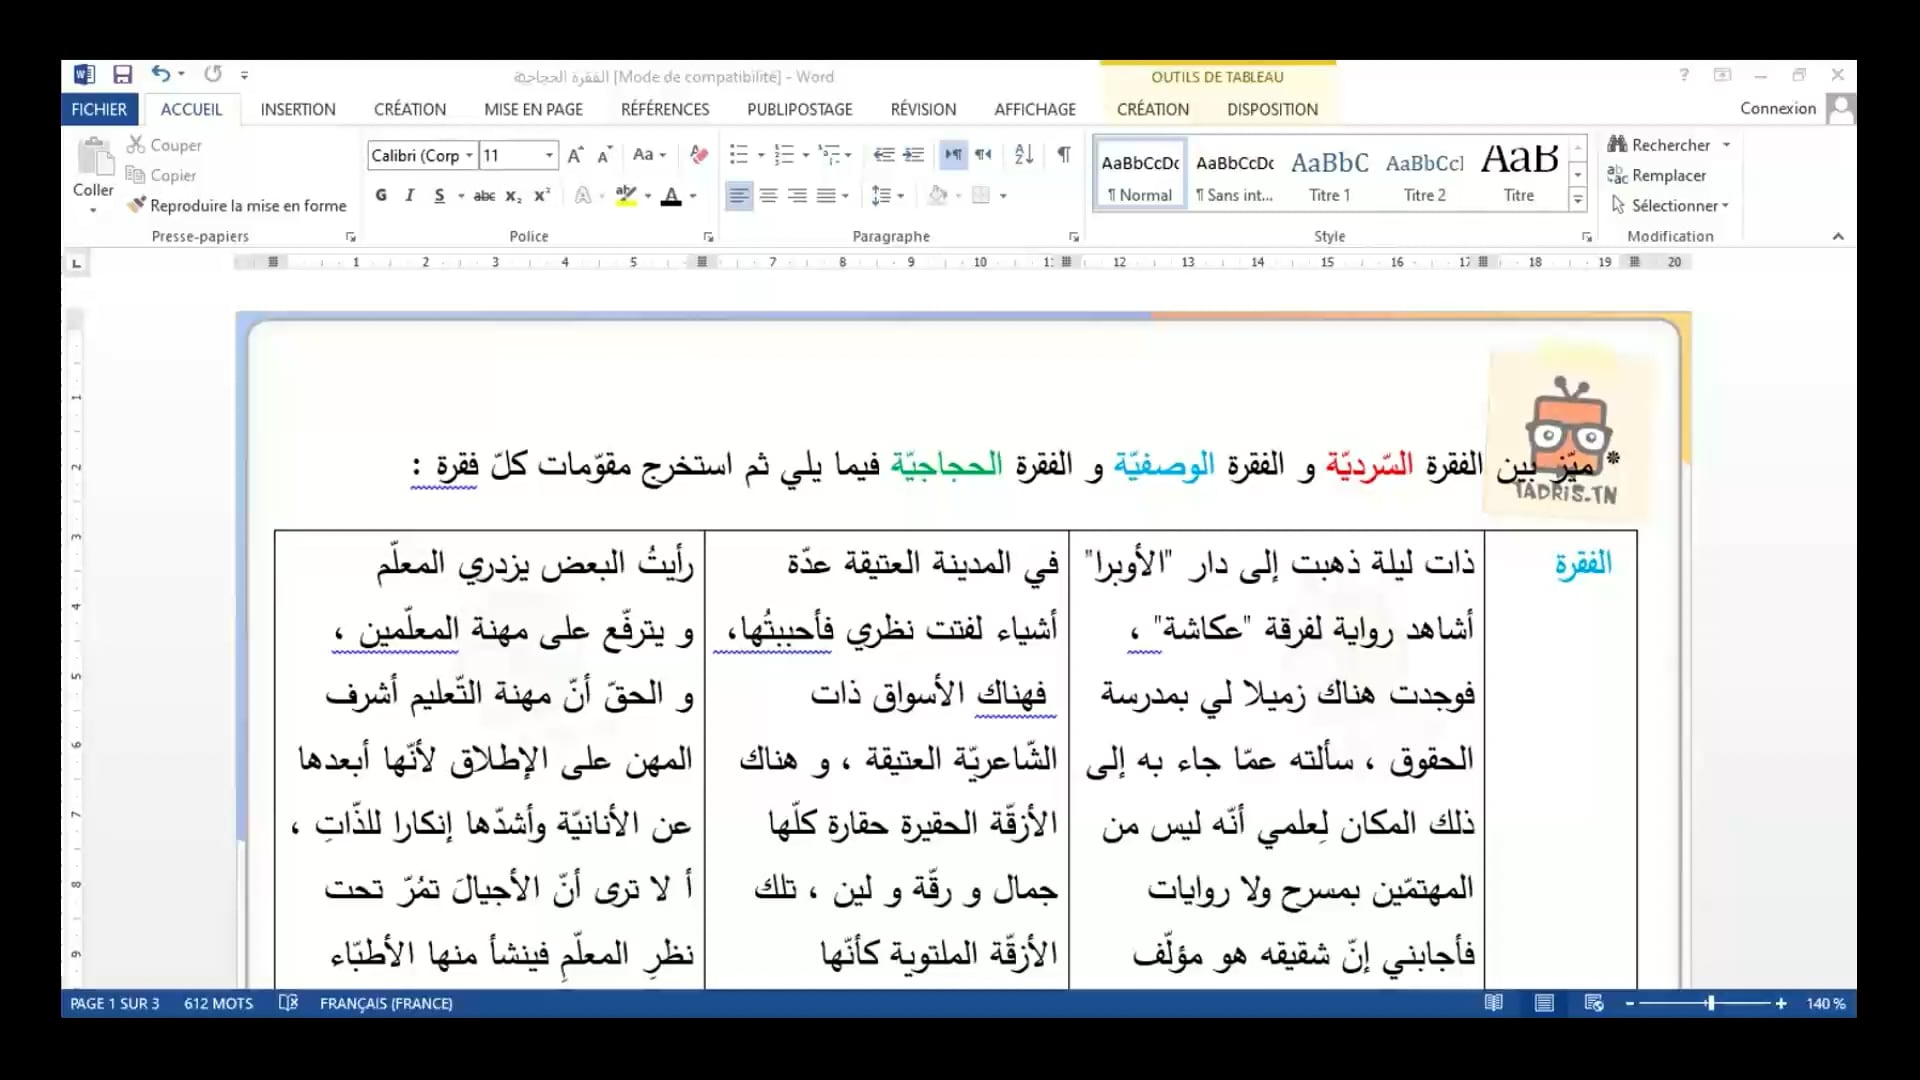
Task: Expand the styles gallery more arrow
Action: [1578, 200]
